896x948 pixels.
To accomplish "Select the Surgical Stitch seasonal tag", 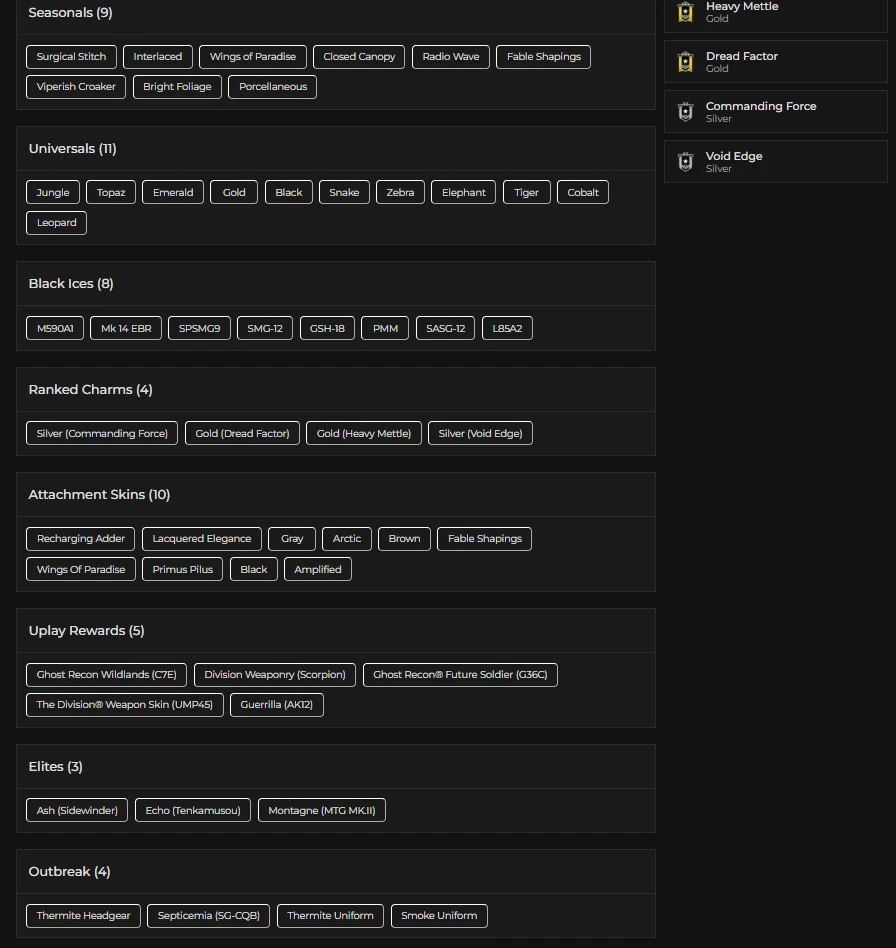I will point(71,57).
